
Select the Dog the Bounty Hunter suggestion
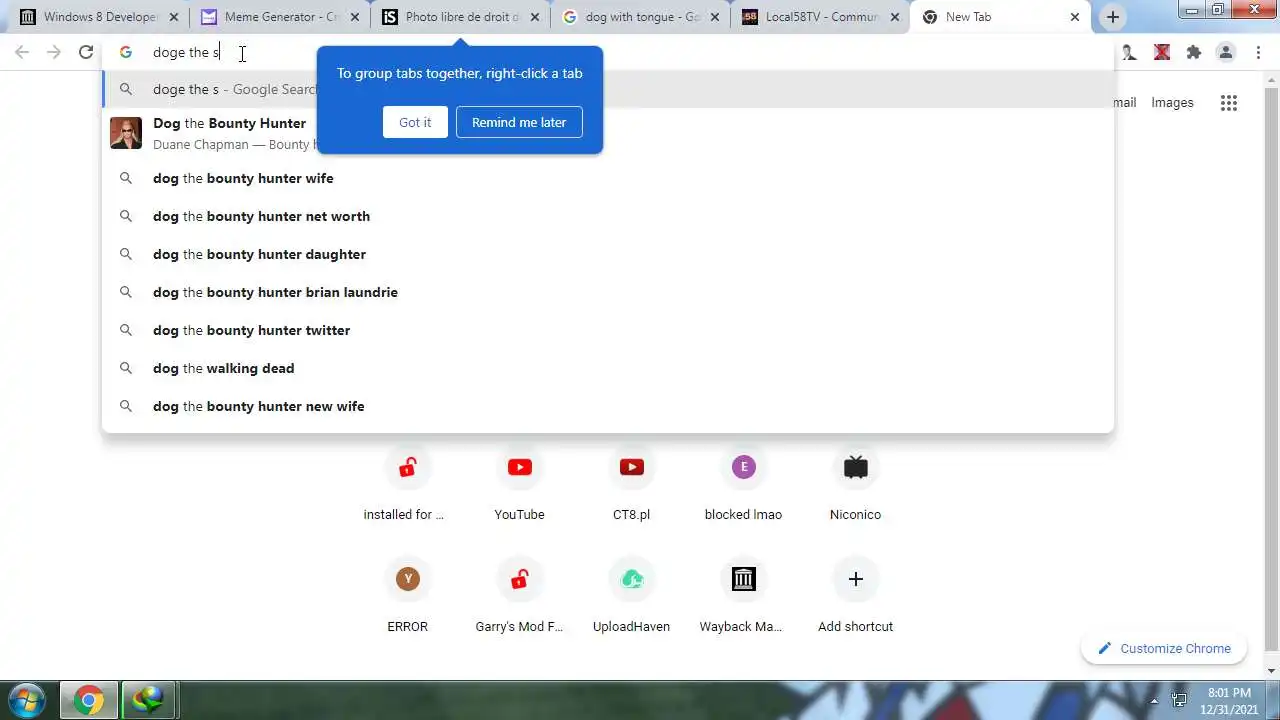[x=608, y=133]
